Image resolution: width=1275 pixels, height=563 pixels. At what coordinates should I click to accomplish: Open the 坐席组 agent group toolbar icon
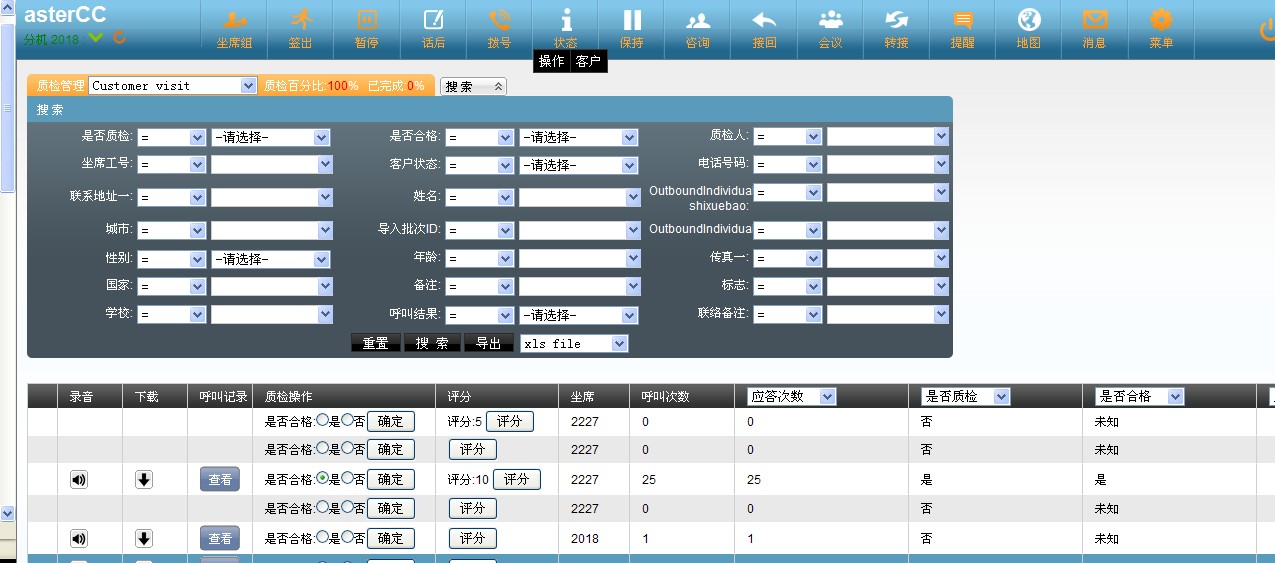click(x=234, y=28)
